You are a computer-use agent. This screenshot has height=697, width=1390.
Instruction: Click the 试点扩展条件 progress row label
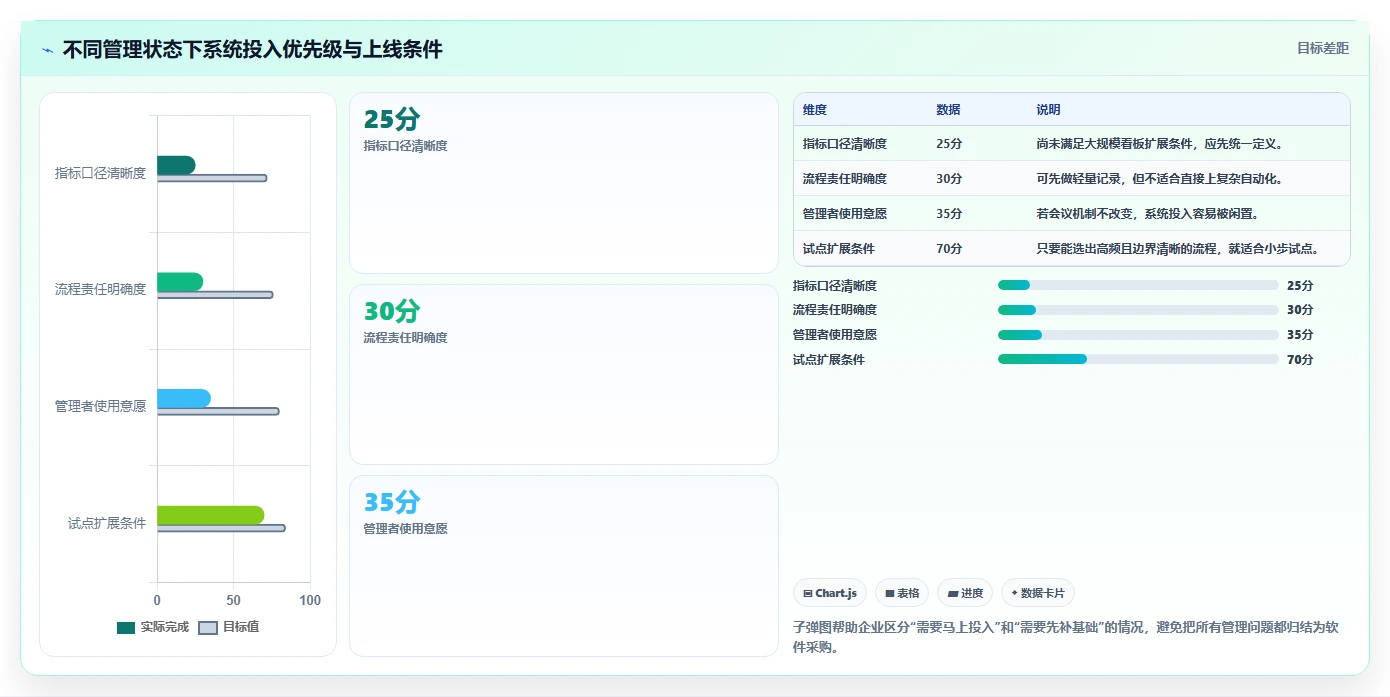tap(829, 360)
